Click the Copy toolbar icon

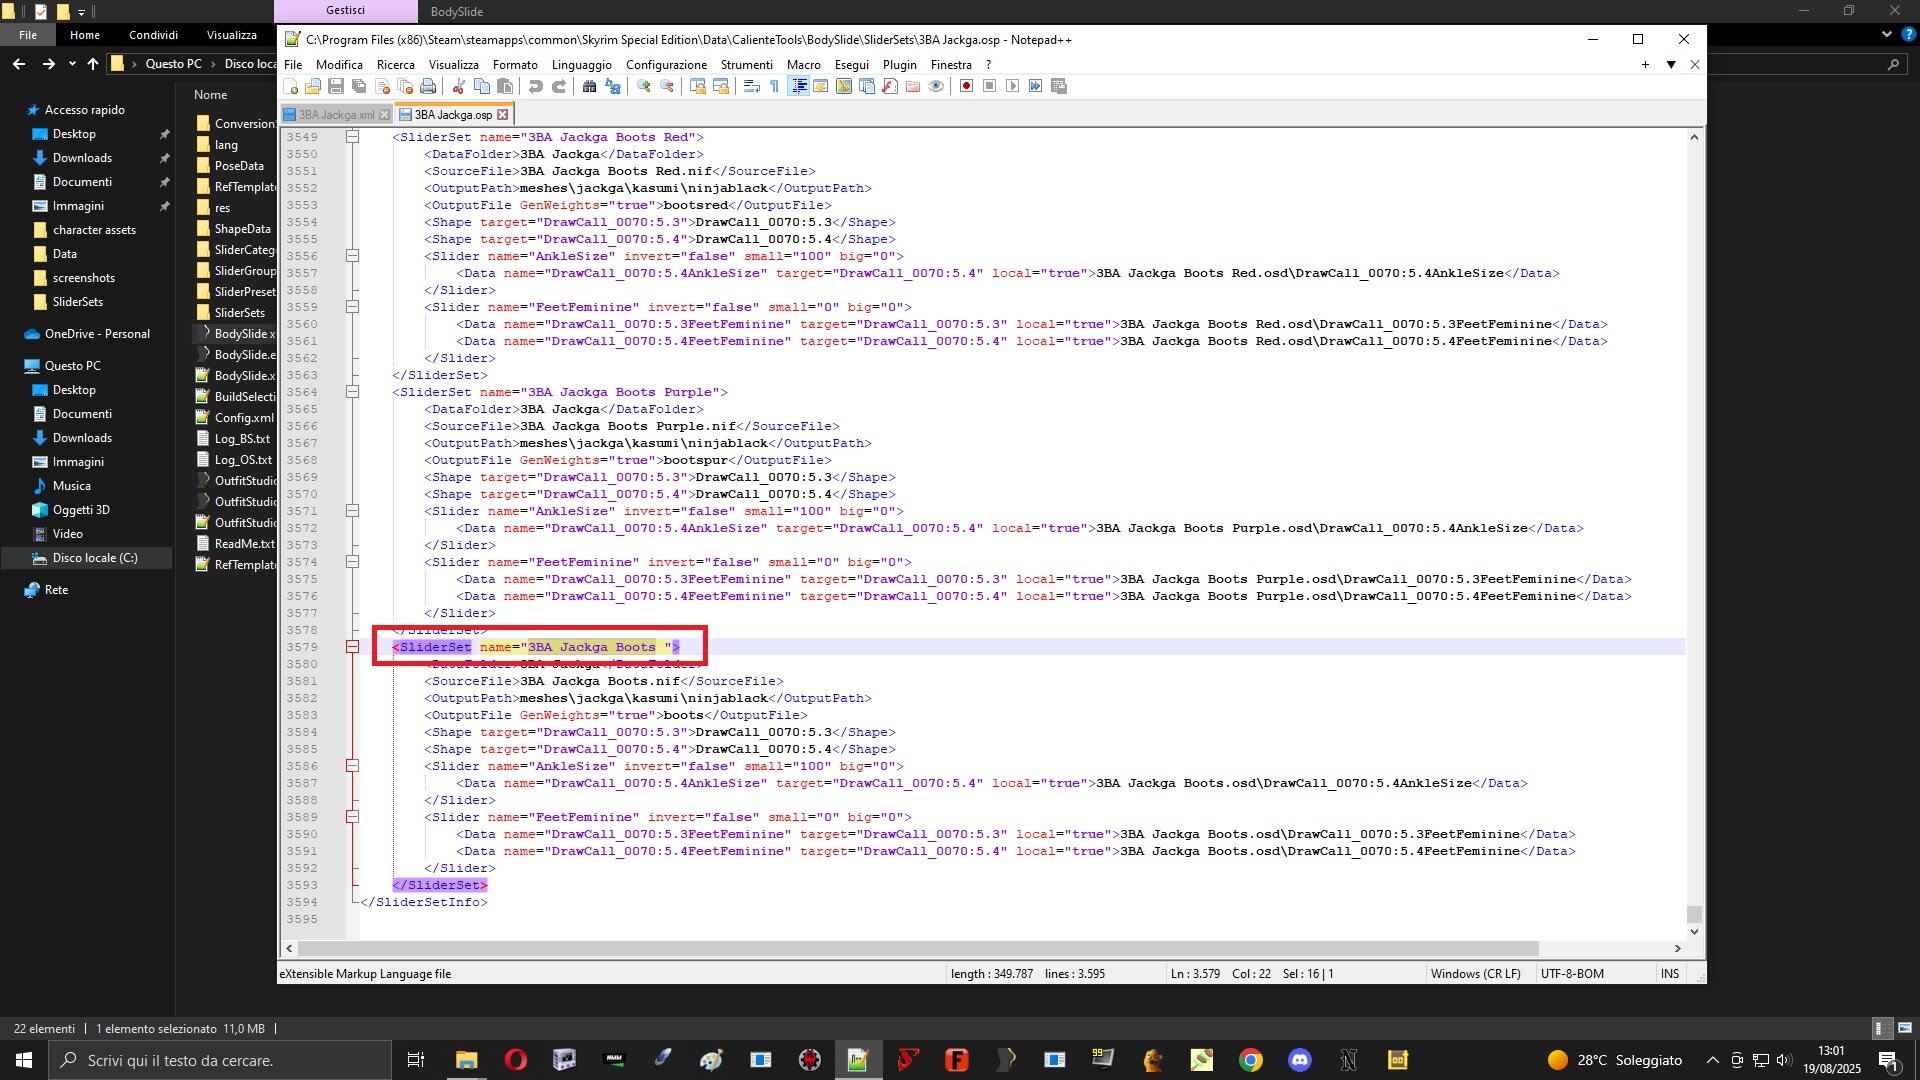click(481, 86)
